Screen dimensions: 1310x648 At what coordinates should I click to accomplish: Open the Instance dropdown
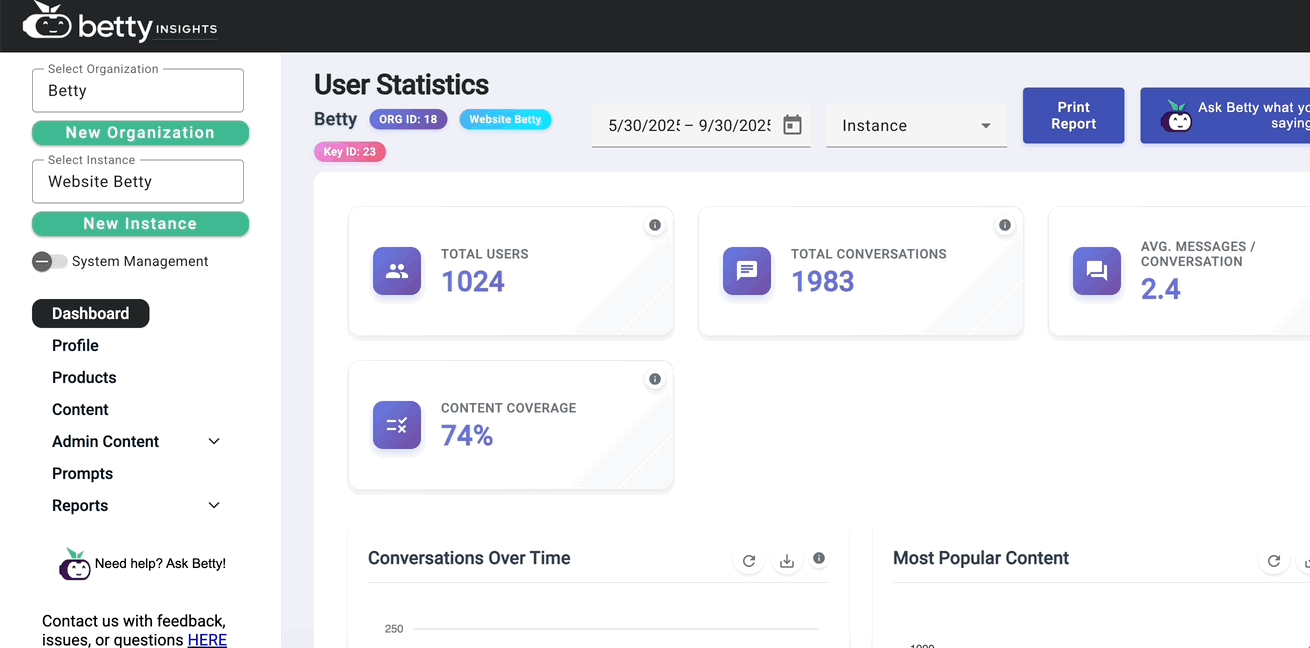tap(916, 126)
